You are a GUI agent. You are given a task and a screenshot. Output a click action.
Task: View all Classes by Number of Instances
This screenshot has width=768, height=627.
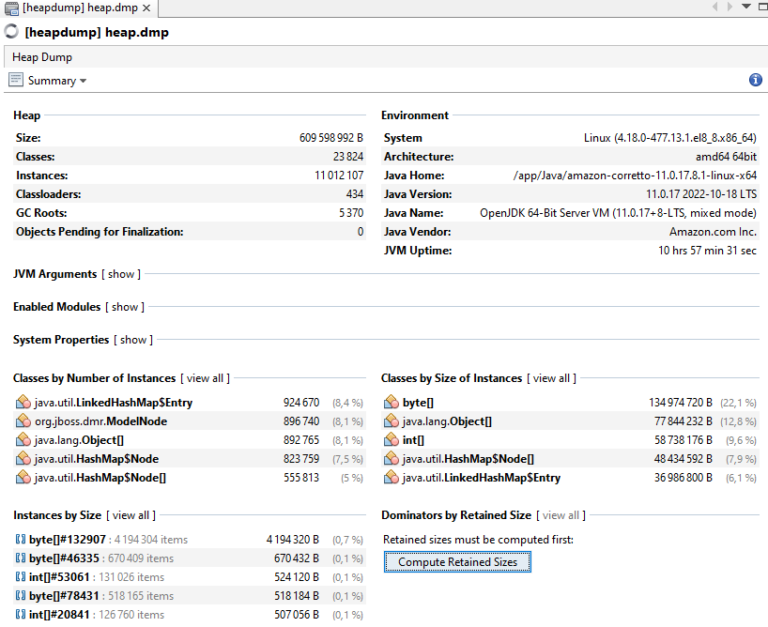coord(205,378)
